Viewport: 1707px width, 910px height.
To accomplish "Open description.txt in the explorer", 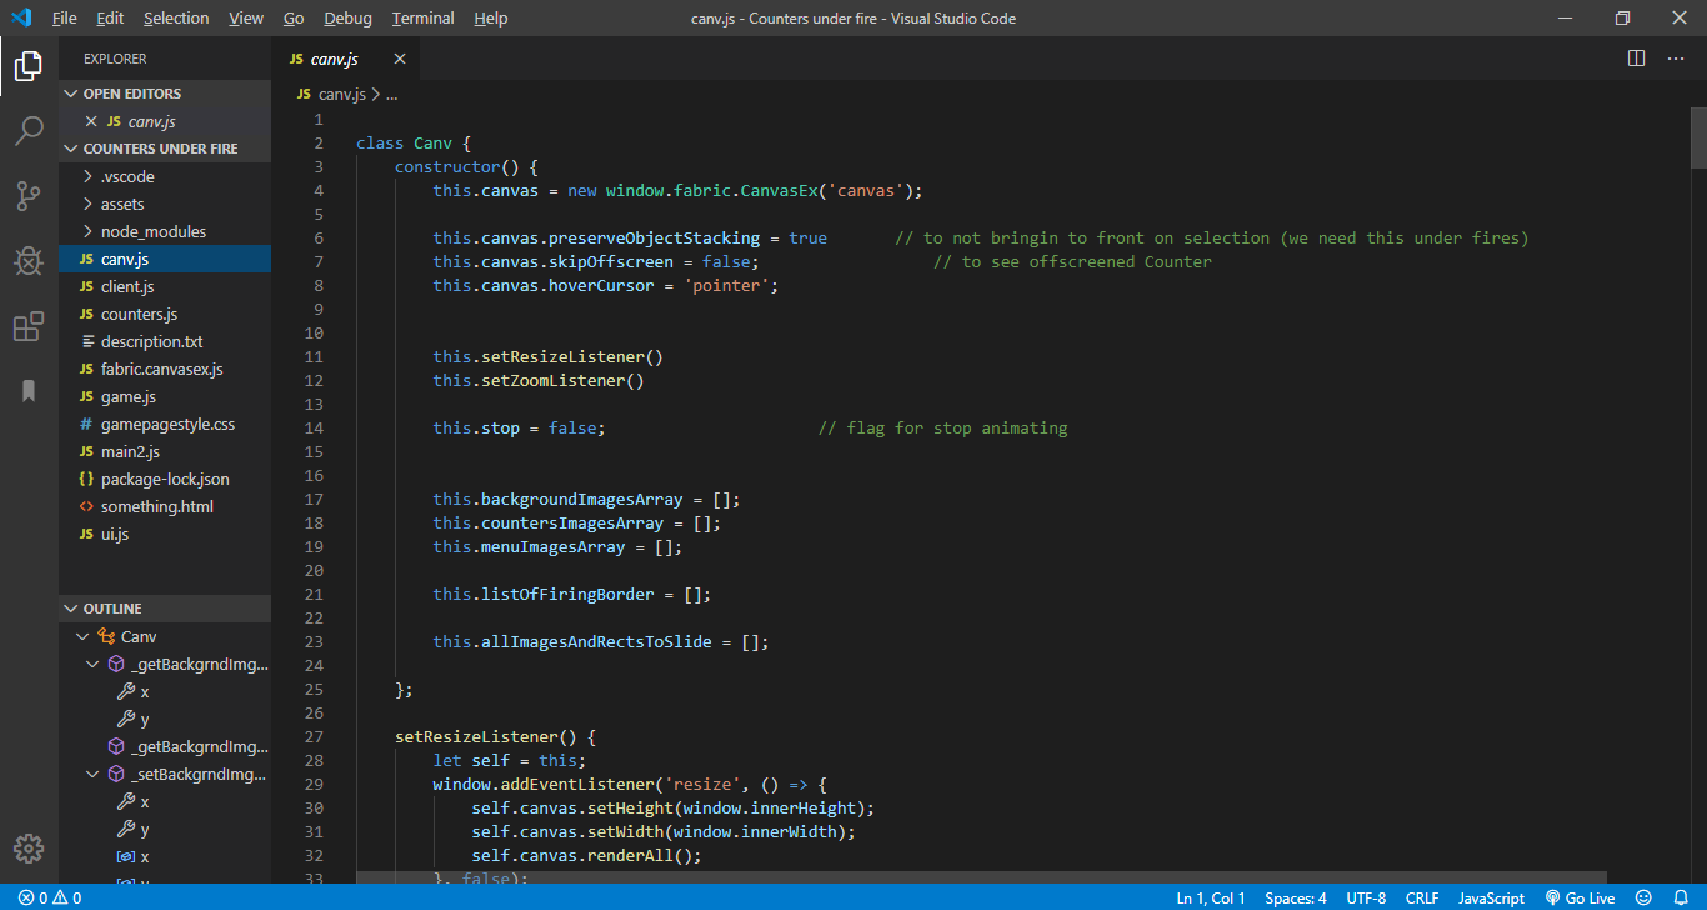I will point(165,341).
